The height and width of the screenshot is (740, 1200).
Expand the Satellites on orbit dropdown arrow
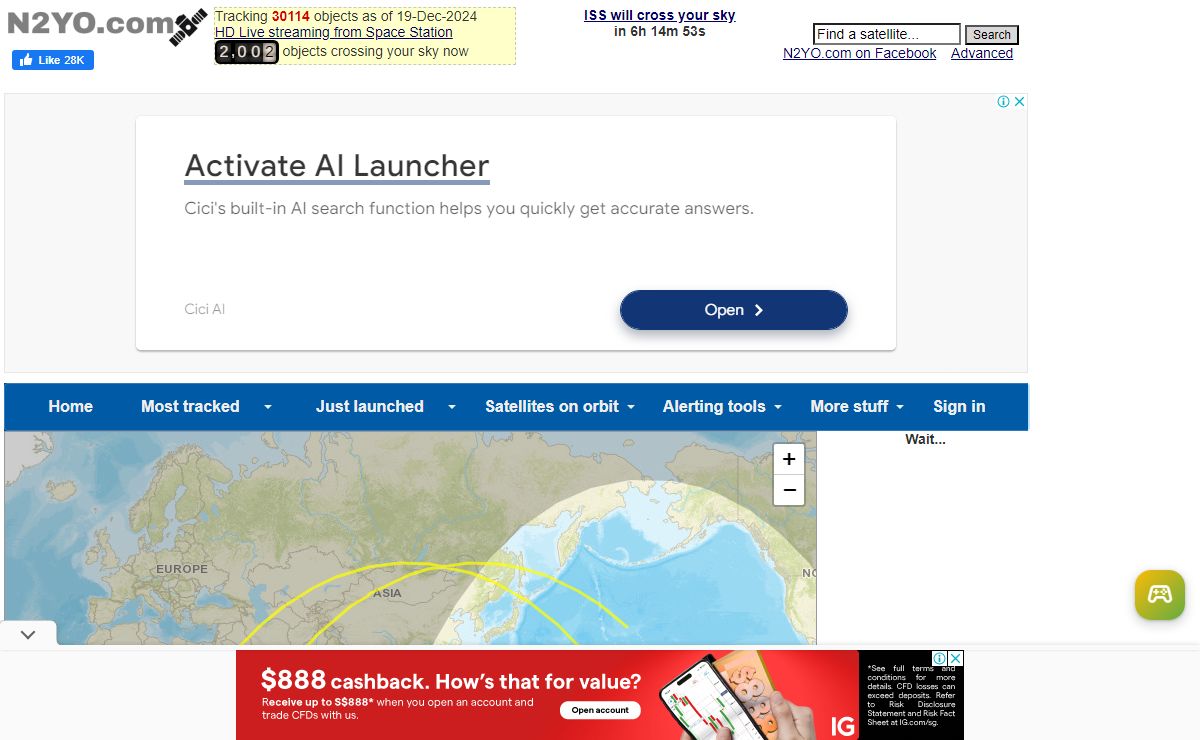click(x=631, y=407)
